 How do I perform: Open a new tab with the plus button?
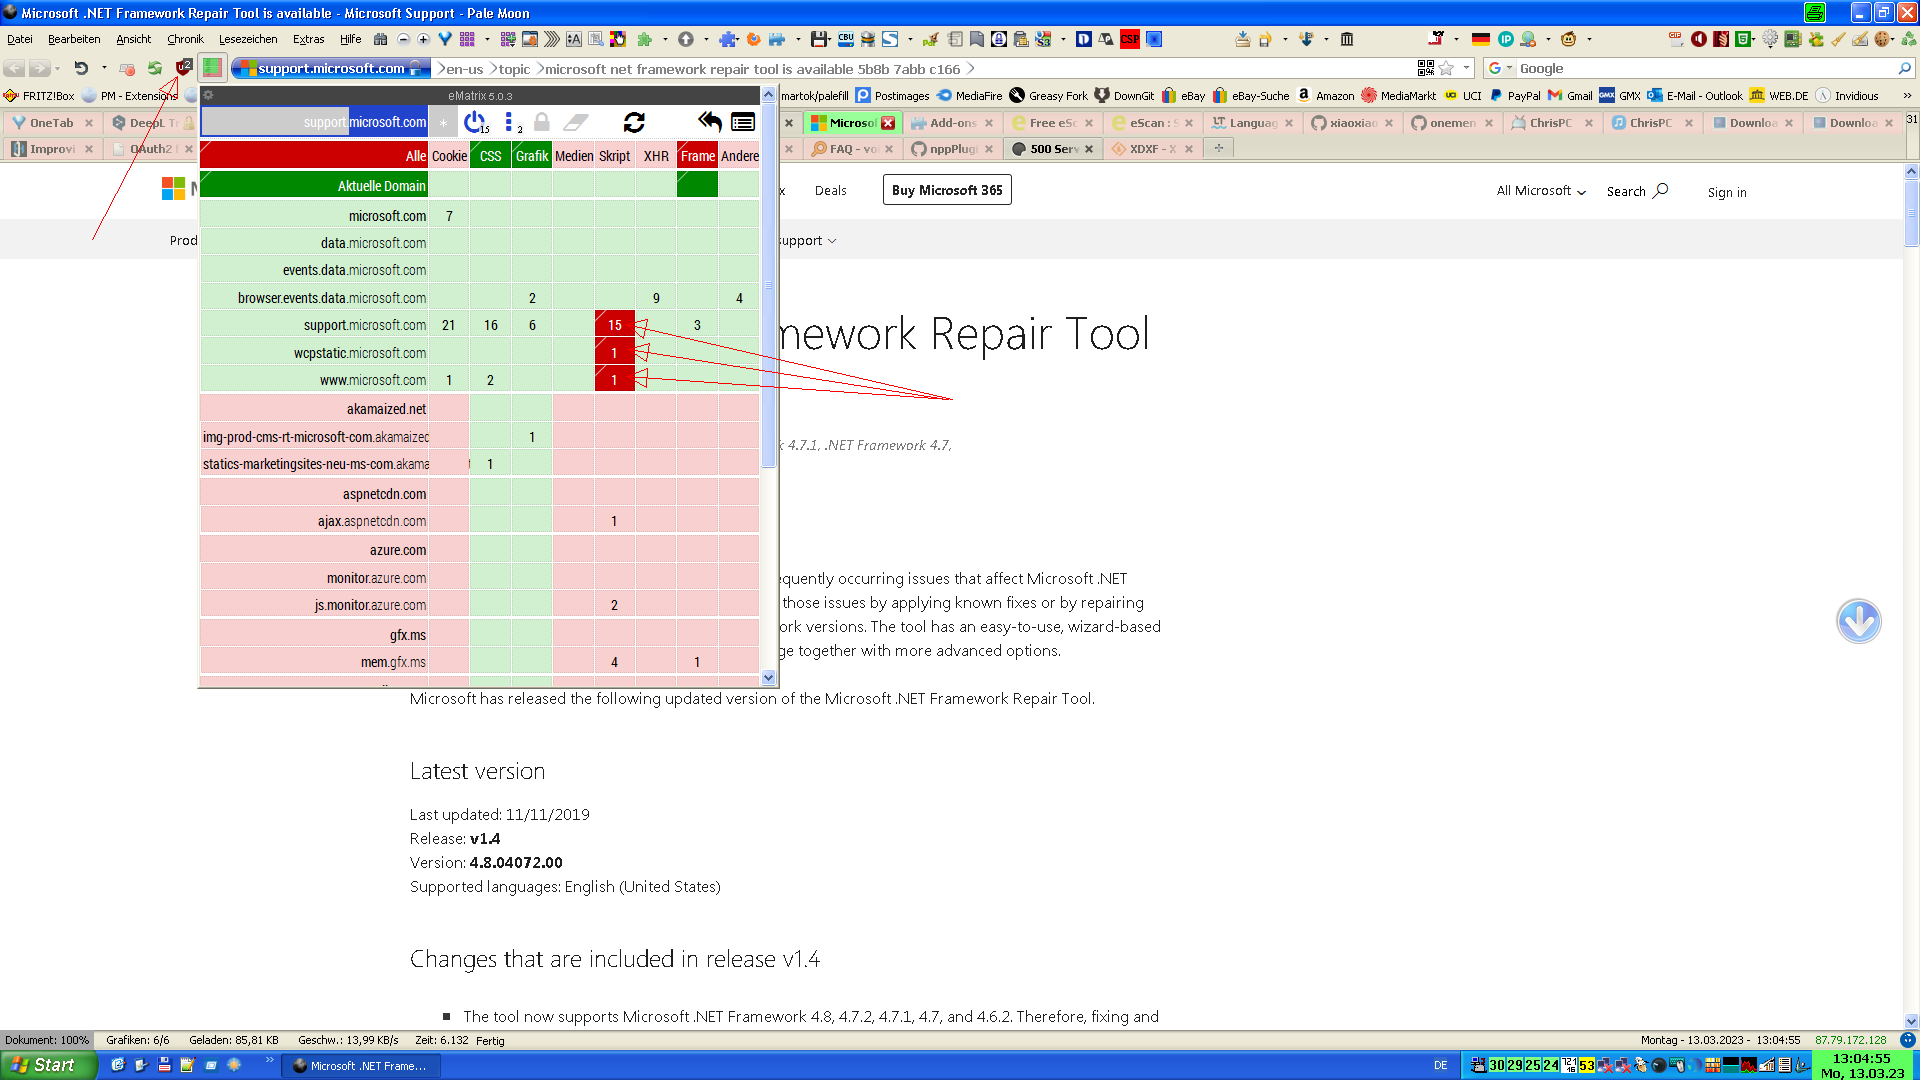(x=1218, y=148)
